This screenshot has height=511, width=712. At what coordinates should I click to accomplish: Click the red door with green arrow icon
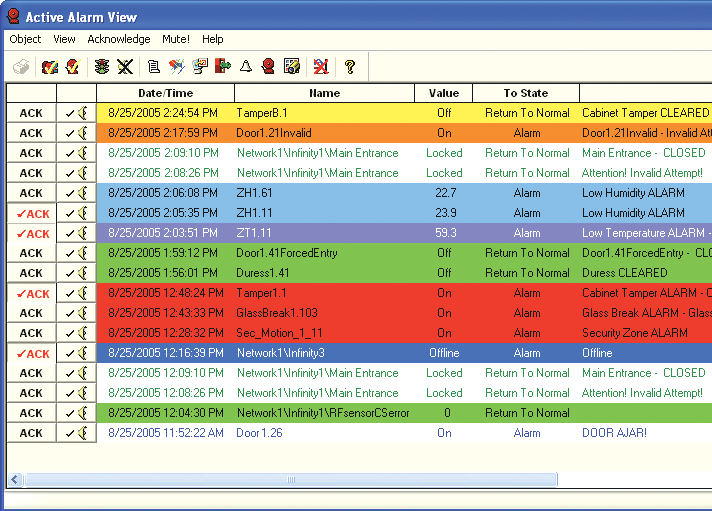[222, 67]
